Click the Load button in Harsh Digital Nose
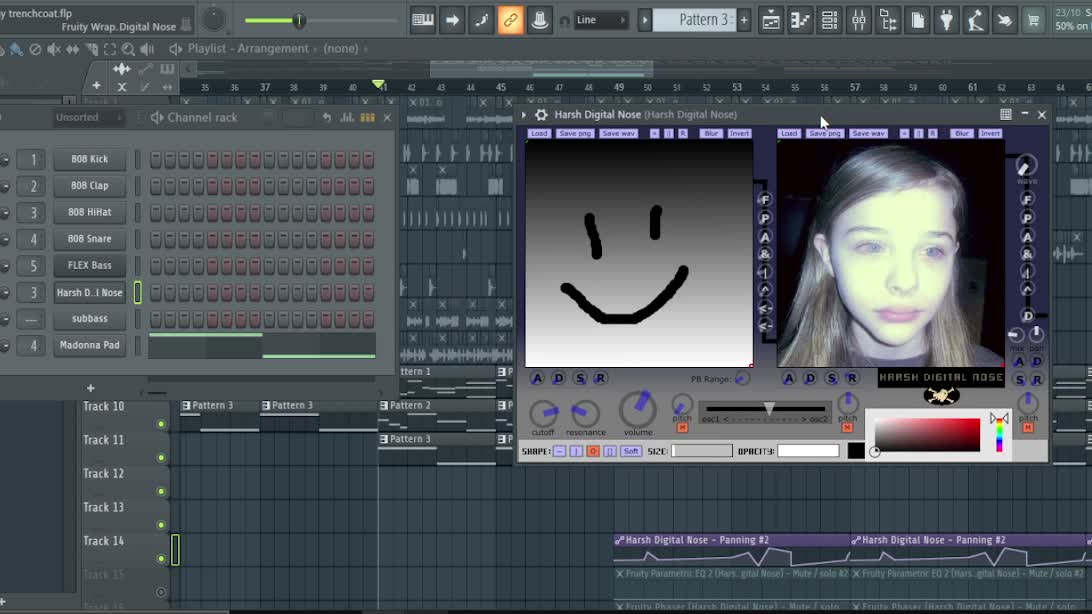The height and width of the screenshot is (614, 1092). pyautogui.click(x=540, y=133)
